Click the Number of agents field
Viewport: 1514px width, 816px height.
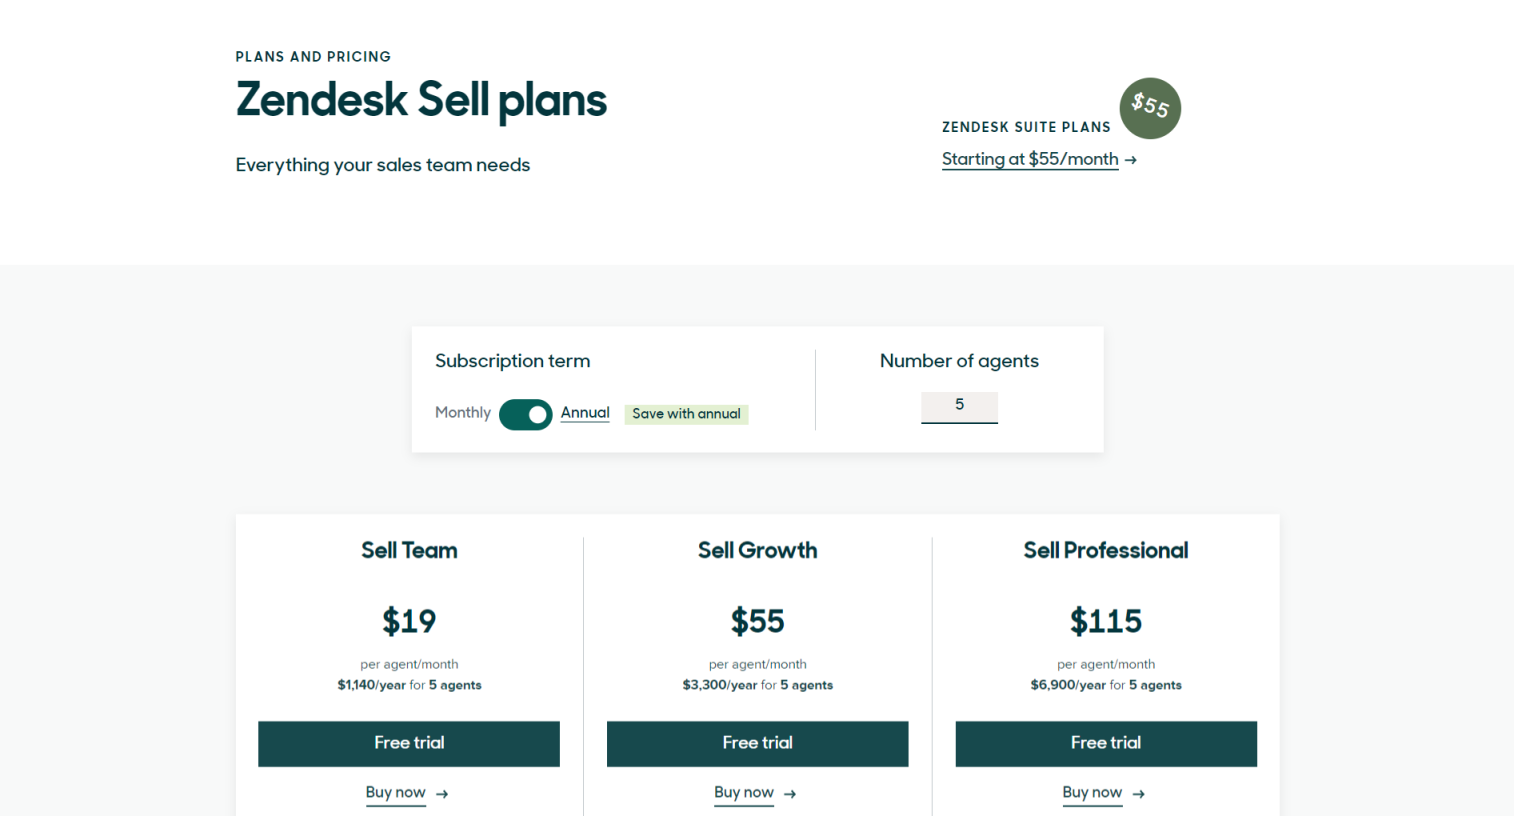tap(959, 406)
